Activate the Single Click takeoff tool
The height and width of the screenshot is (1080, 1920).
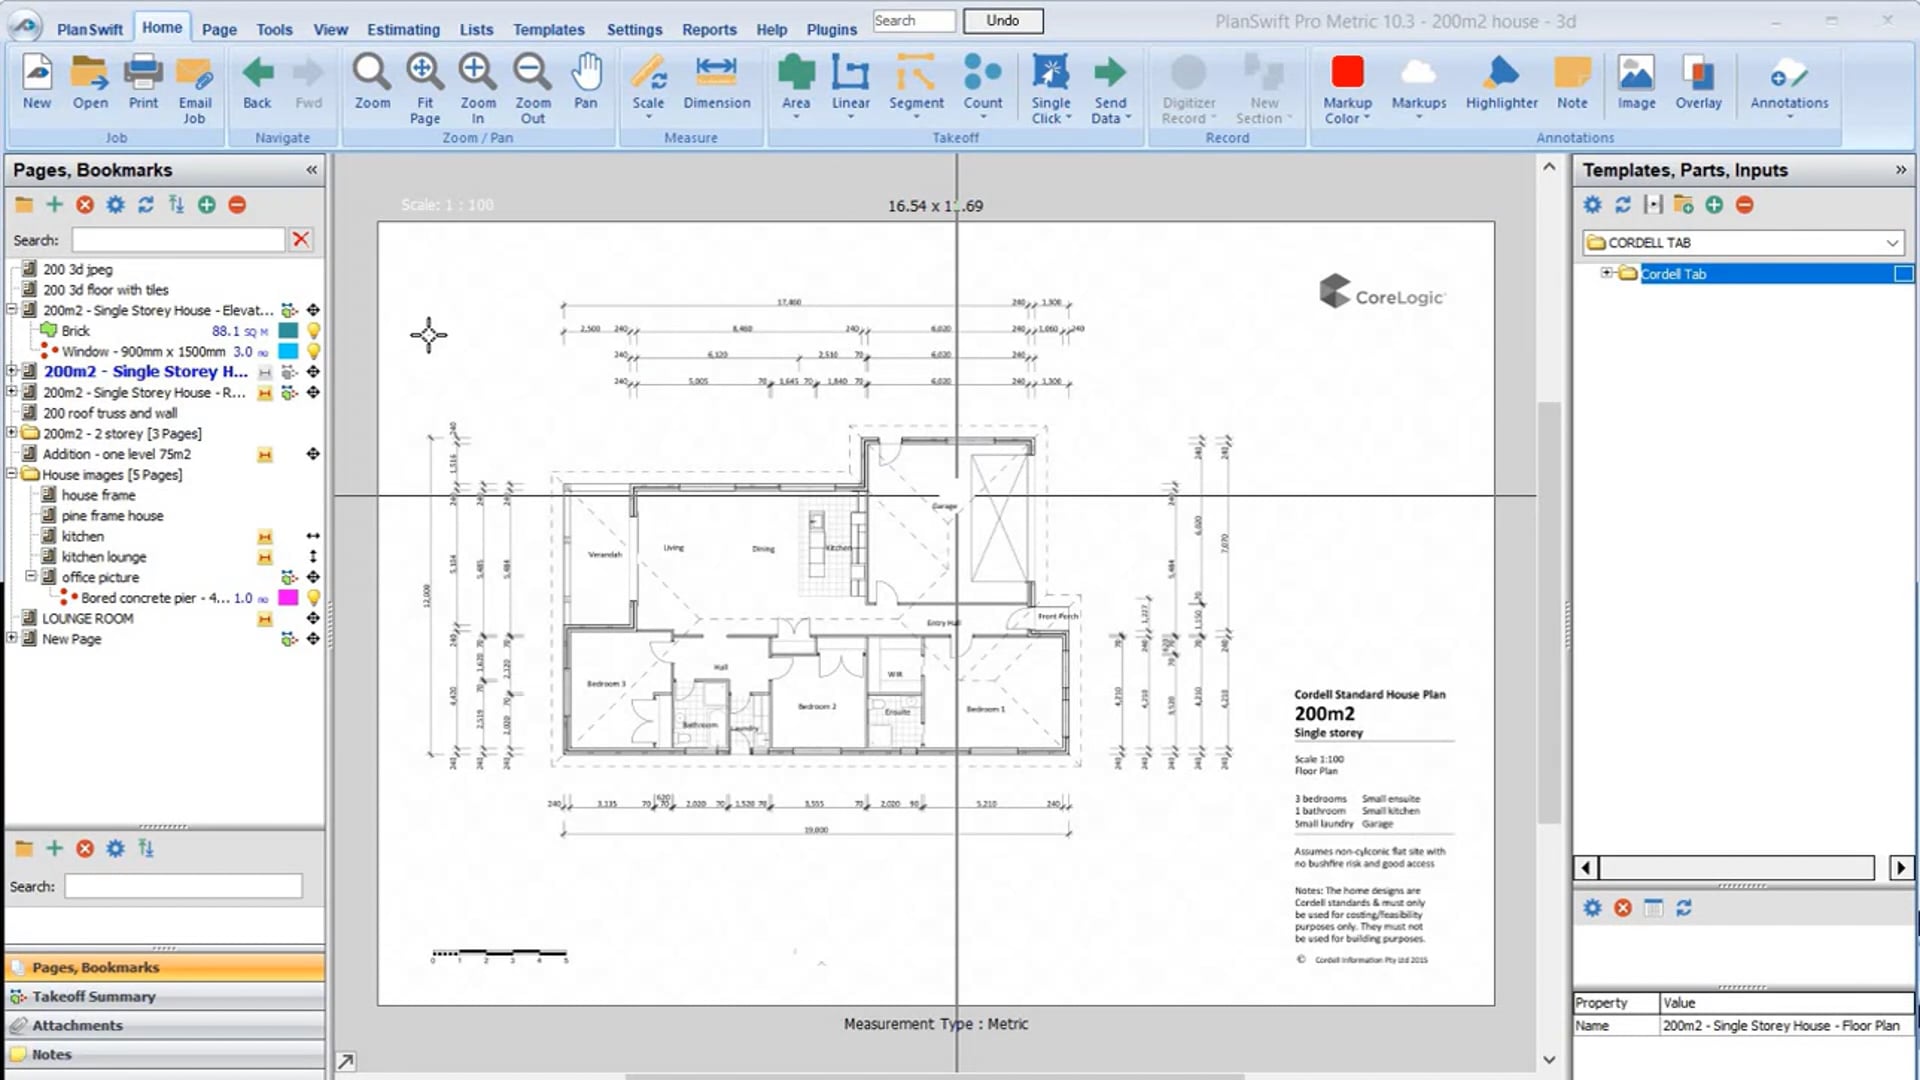1049,85
